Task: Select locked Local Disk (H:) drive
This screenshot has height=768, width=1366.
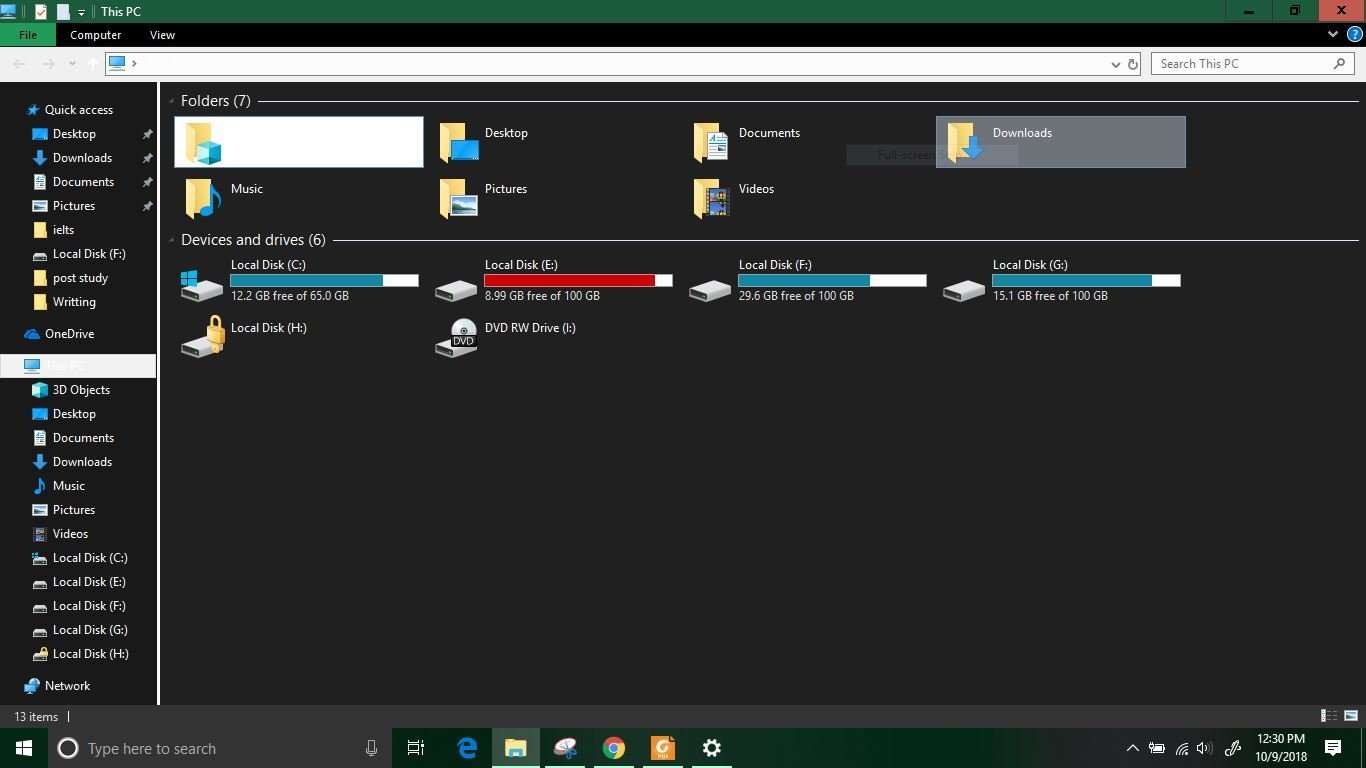Action: pos(299,337)
